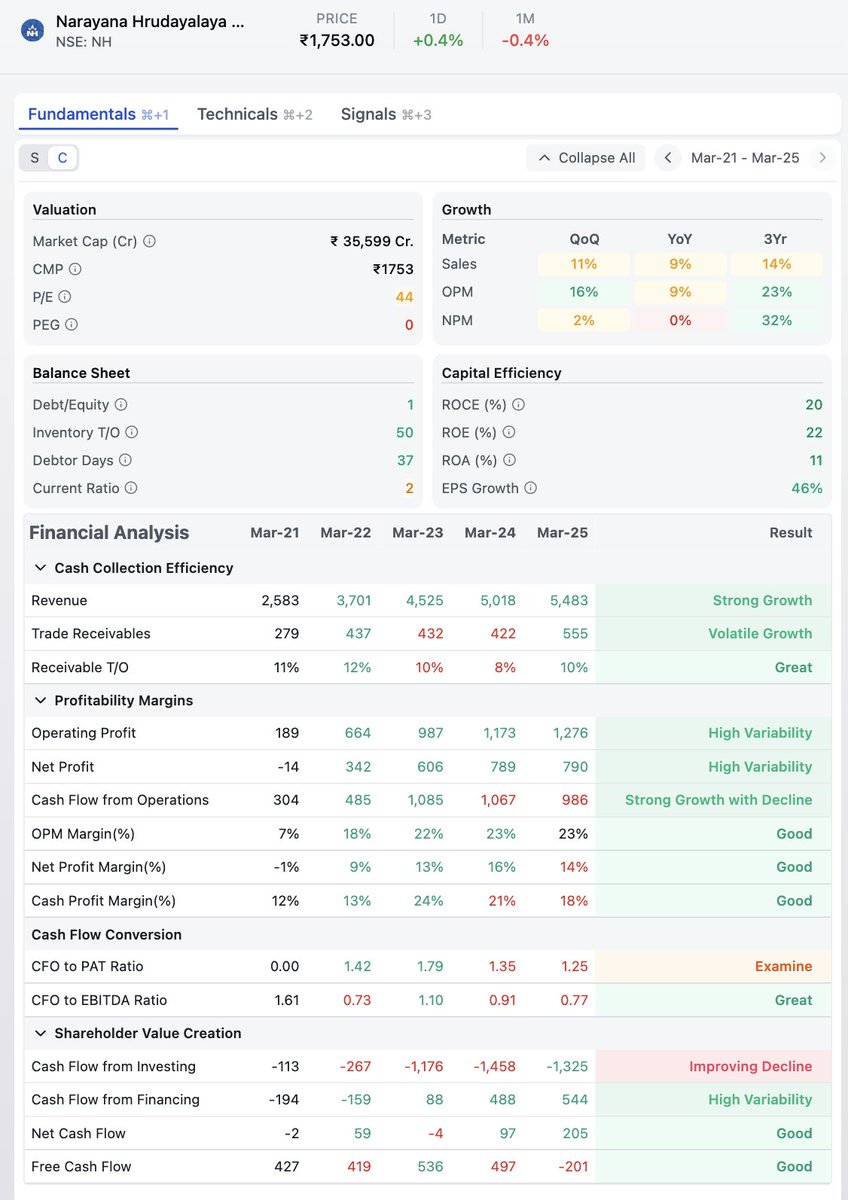The image size is (848, 1200).
Task: Click Mar-21 - Mar-25 date range label
Action: (x=745, y=158)
